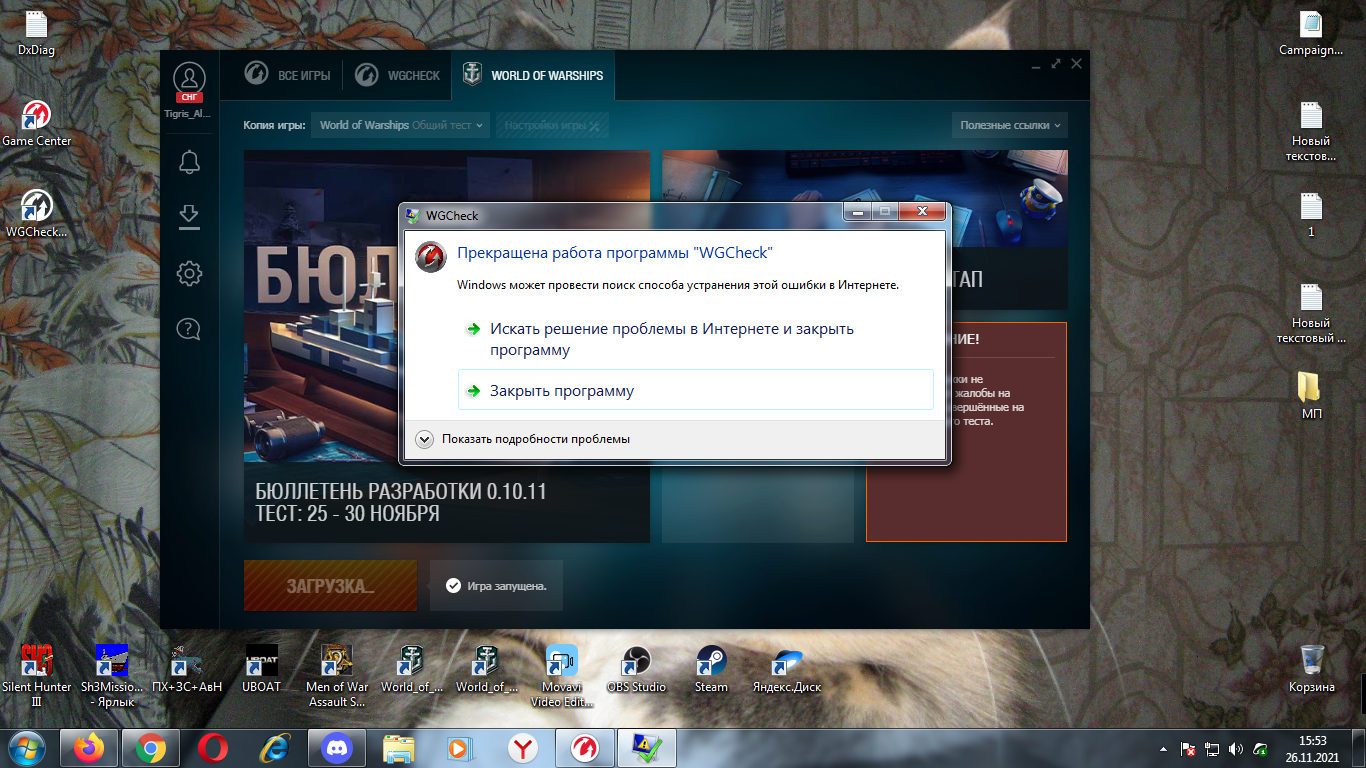Open the support question mark icon
Image resolution: width=1366 pixels, height=768 pixels.
click(x=189, y=328)
